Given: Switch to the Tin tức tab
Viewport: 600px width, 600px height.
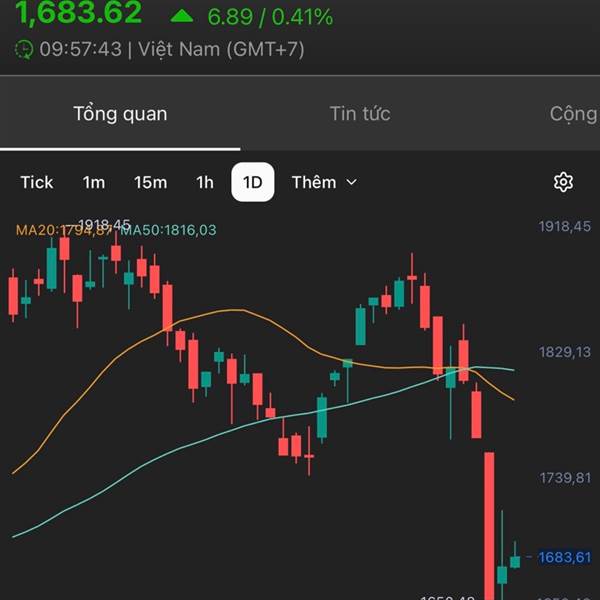Looking at the screenshot, I should 360,113.
